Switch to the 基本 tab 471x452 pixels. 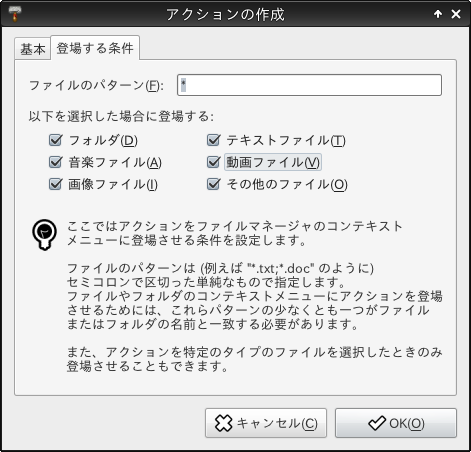point(33,49)
